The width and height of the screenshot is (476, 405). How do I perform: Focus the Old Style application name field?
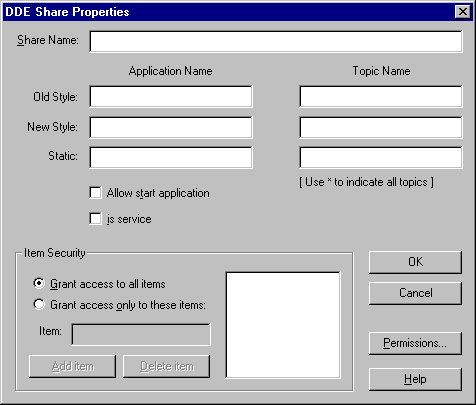(171, 97)
